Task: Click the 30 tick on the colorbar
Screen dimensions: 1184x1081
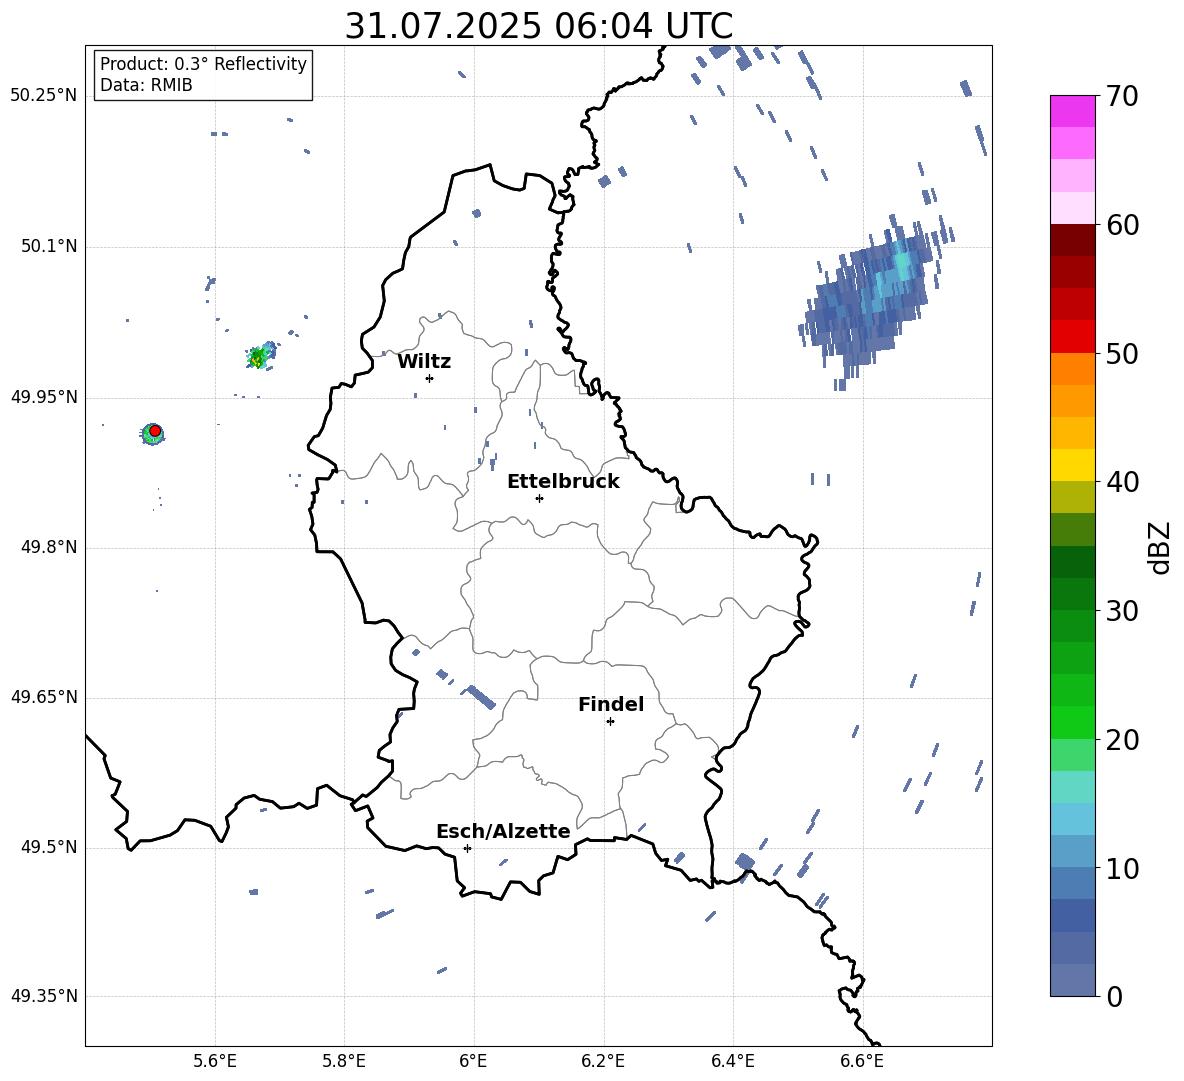Action: tap(1121, 611)
